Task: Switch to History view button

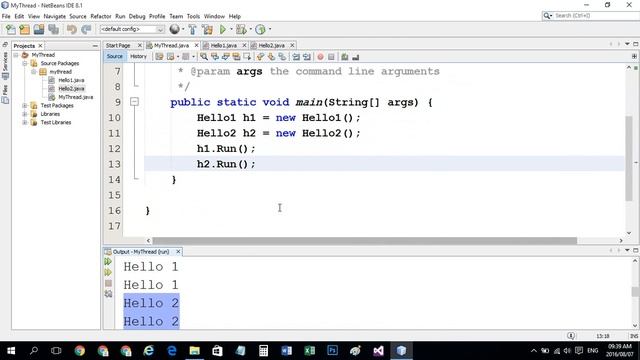Action: point(138,56)
